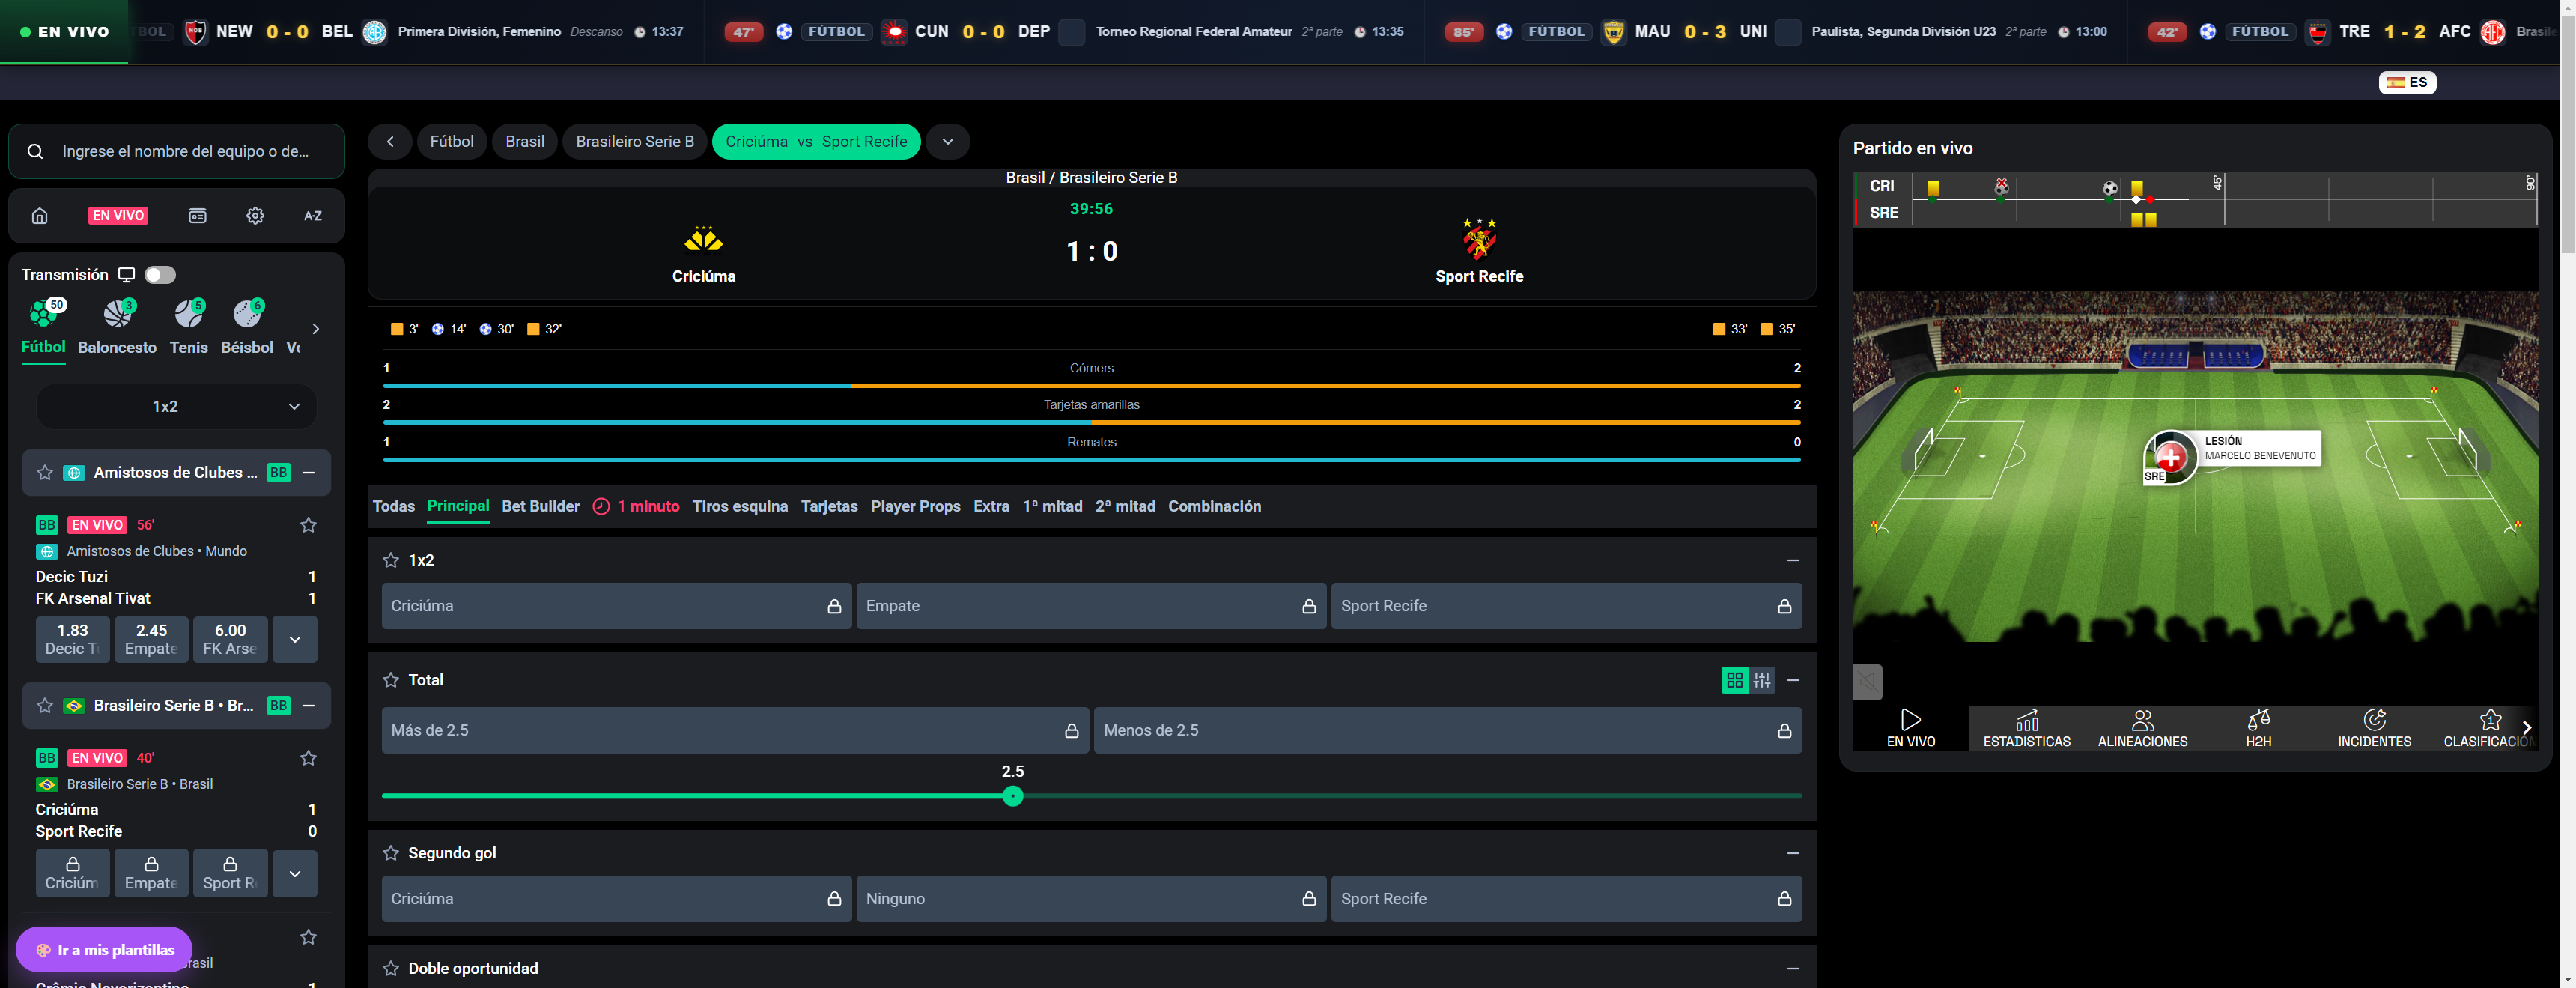This screenshot has height=988, width=2576.
Task: Show more tracker tabs with arrow
Action: (2527, 729)
